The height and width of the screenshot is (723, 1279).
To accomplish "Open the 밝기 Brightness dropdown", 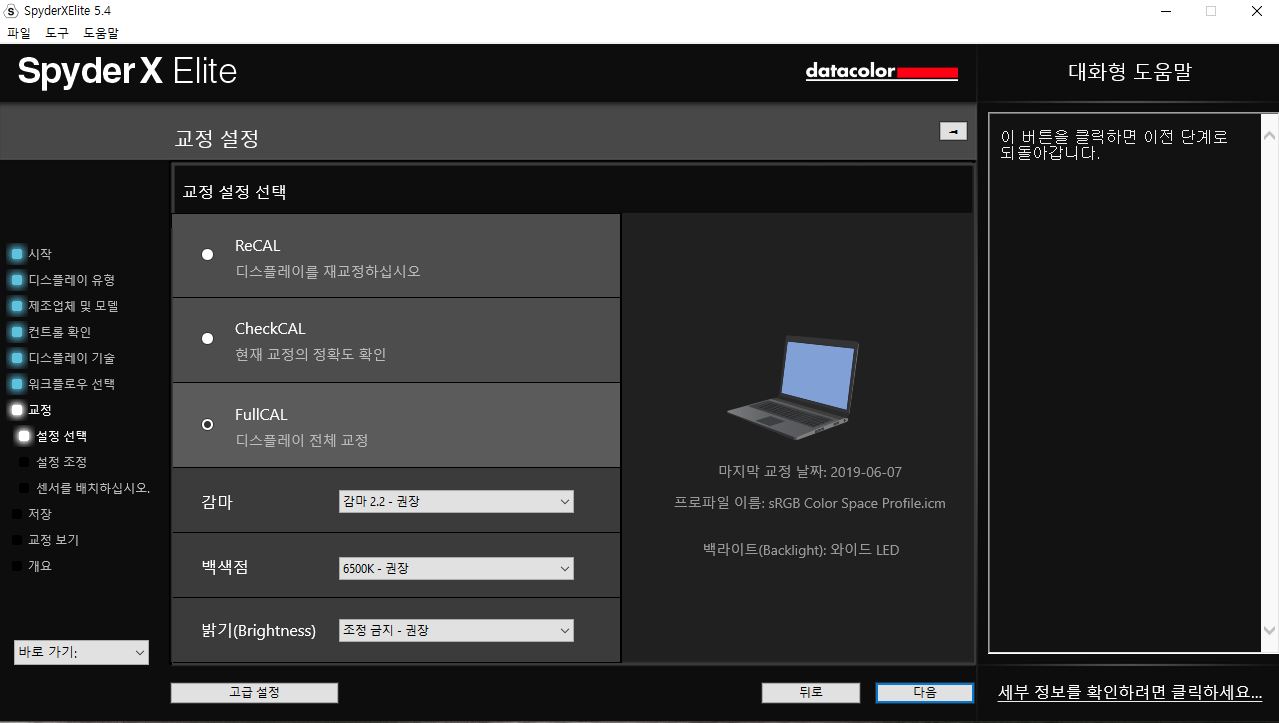I will 456,631.
